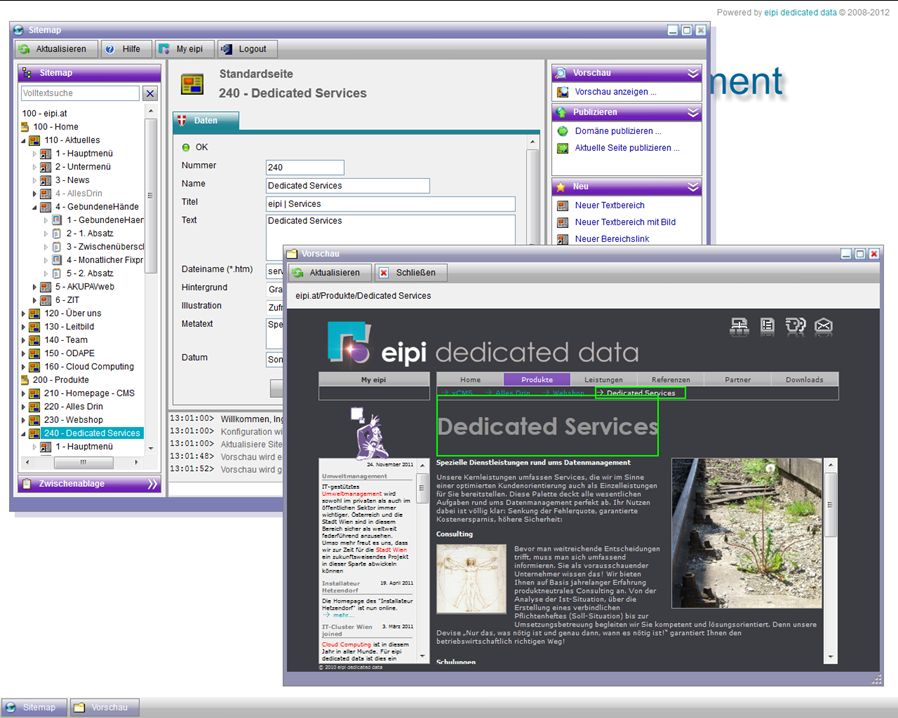Click the Domäne publizieren globe icon

coord(563,131)
